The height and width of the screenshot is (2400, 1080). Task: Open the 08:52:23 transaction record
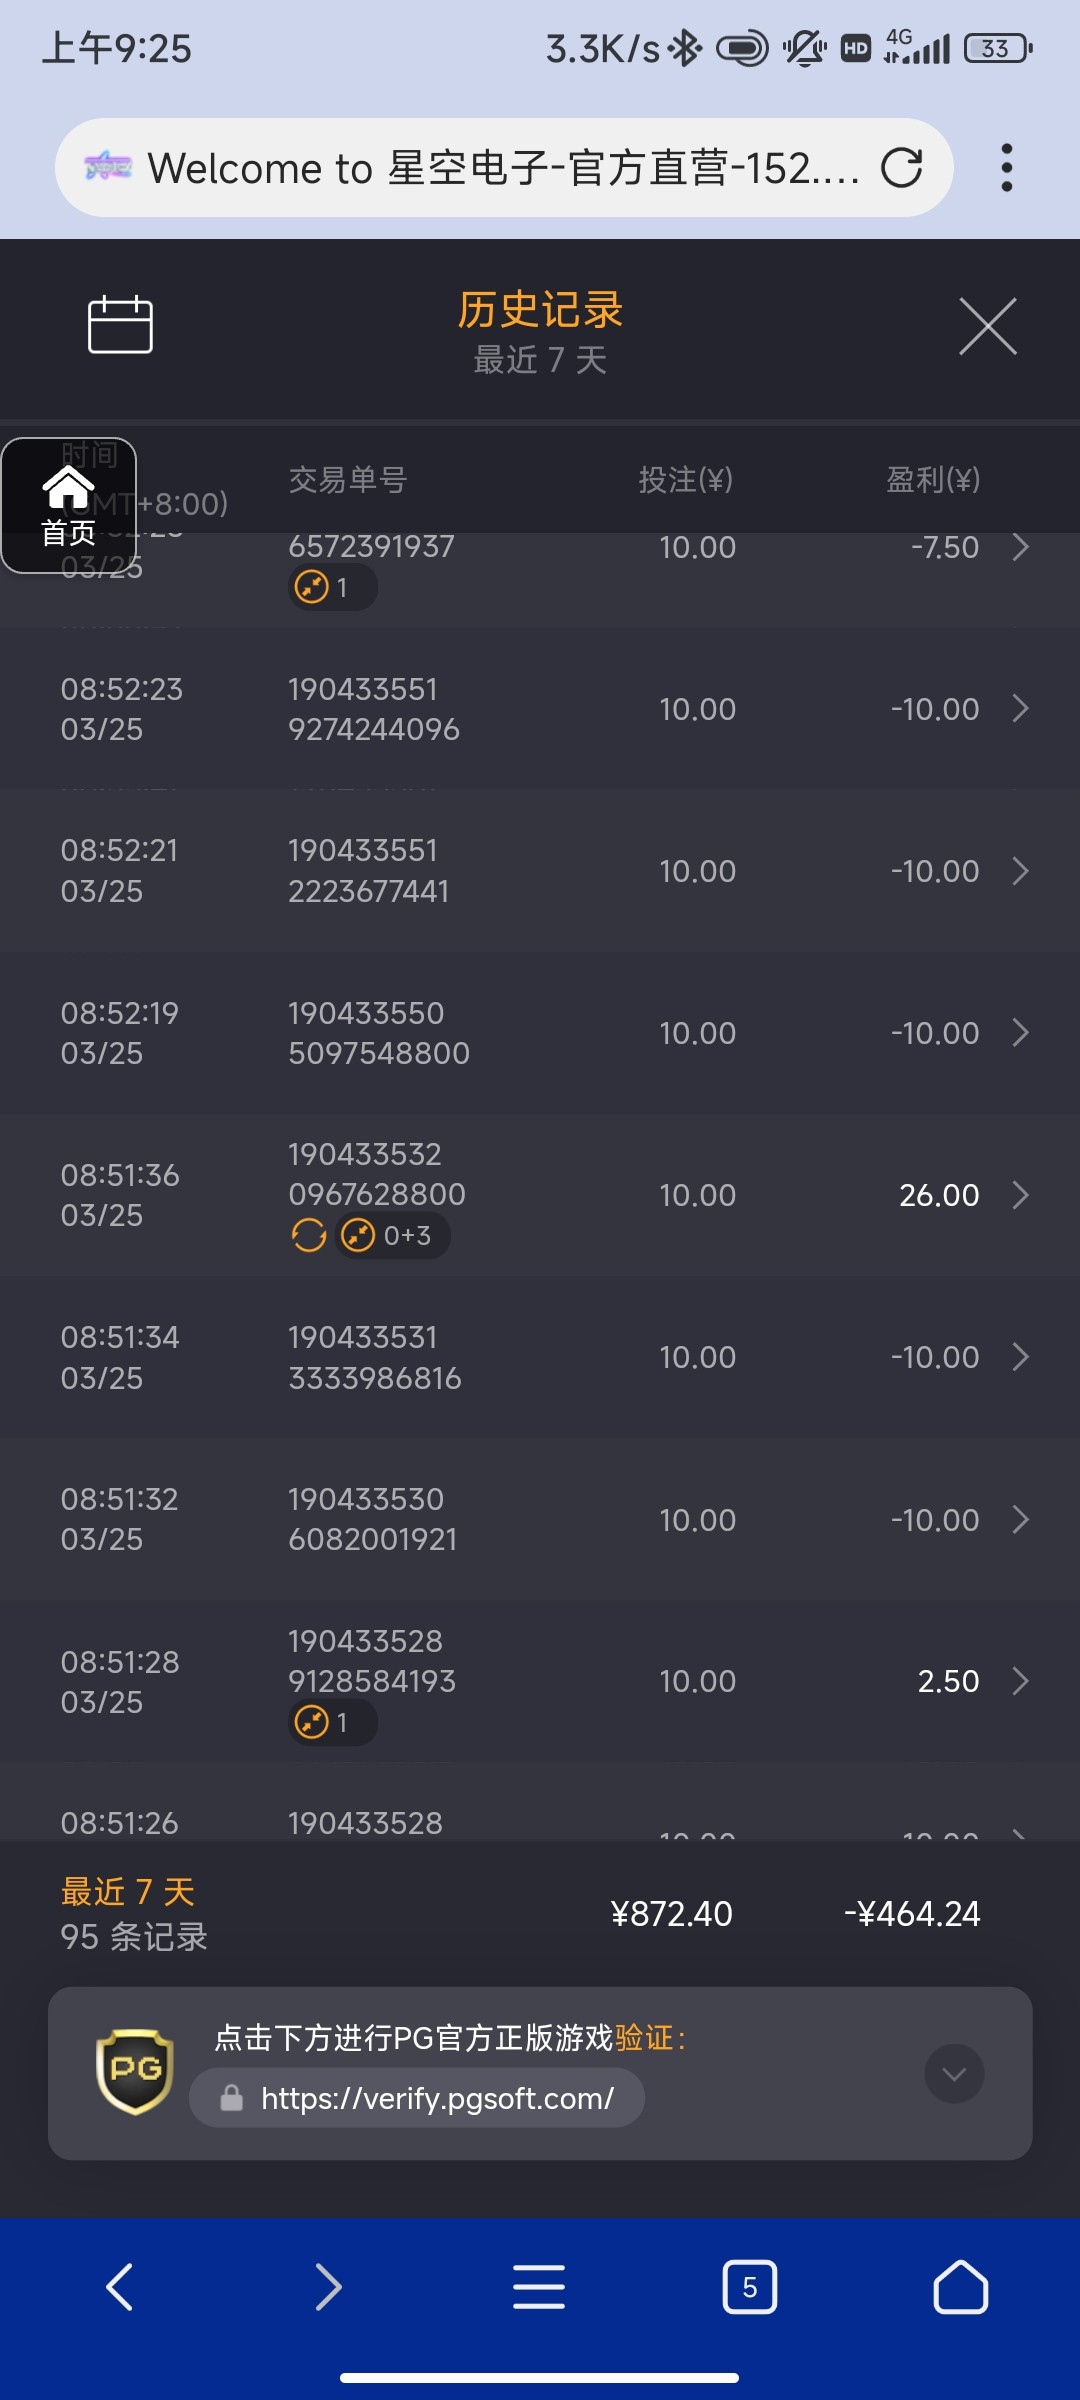tap(540, 709)
